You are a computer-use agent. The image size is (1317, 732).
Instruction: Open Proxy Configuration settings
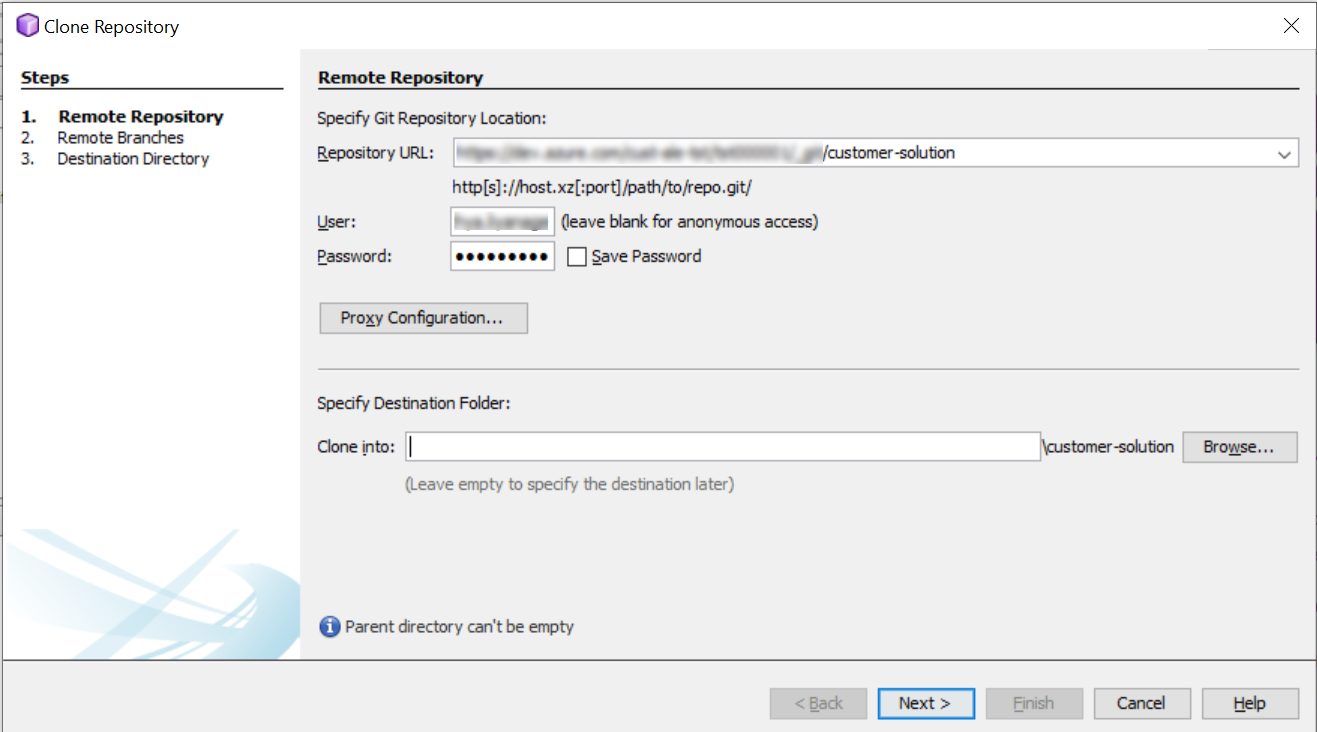pyautogui.click(x=422, y=318)
